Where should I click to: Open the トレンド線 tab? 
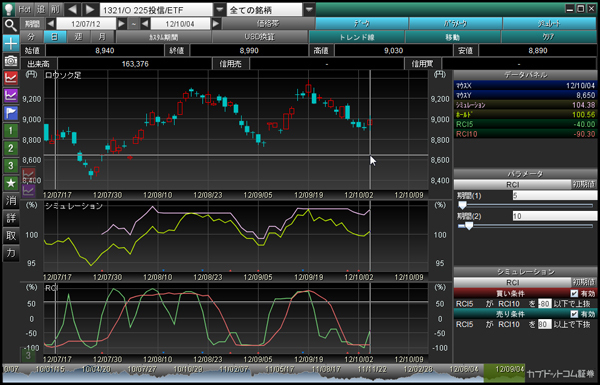tap(357, 37)
